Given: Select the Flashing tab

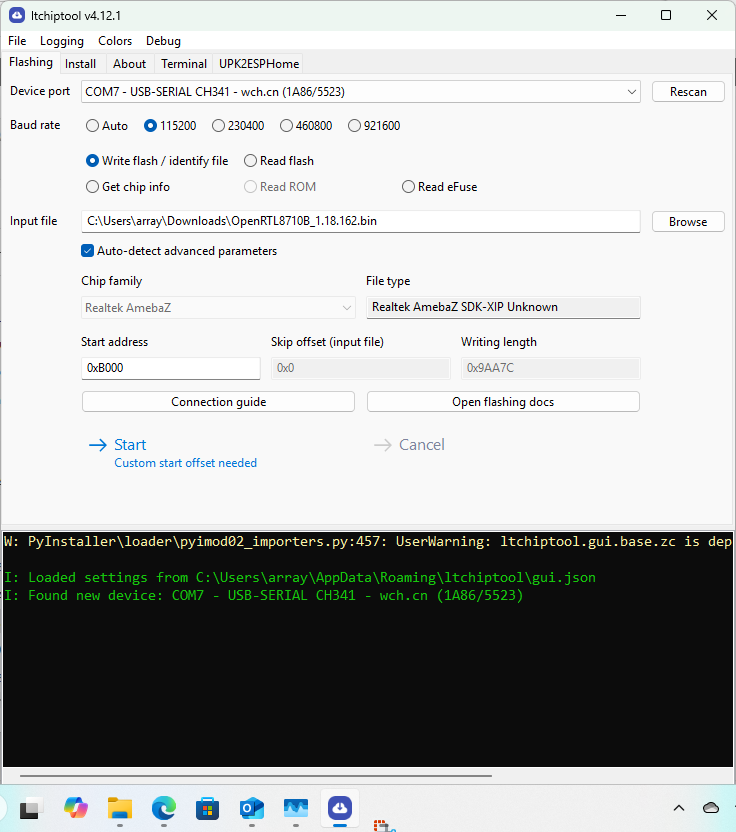Looking at the screenshot, I should pos(31,62).
